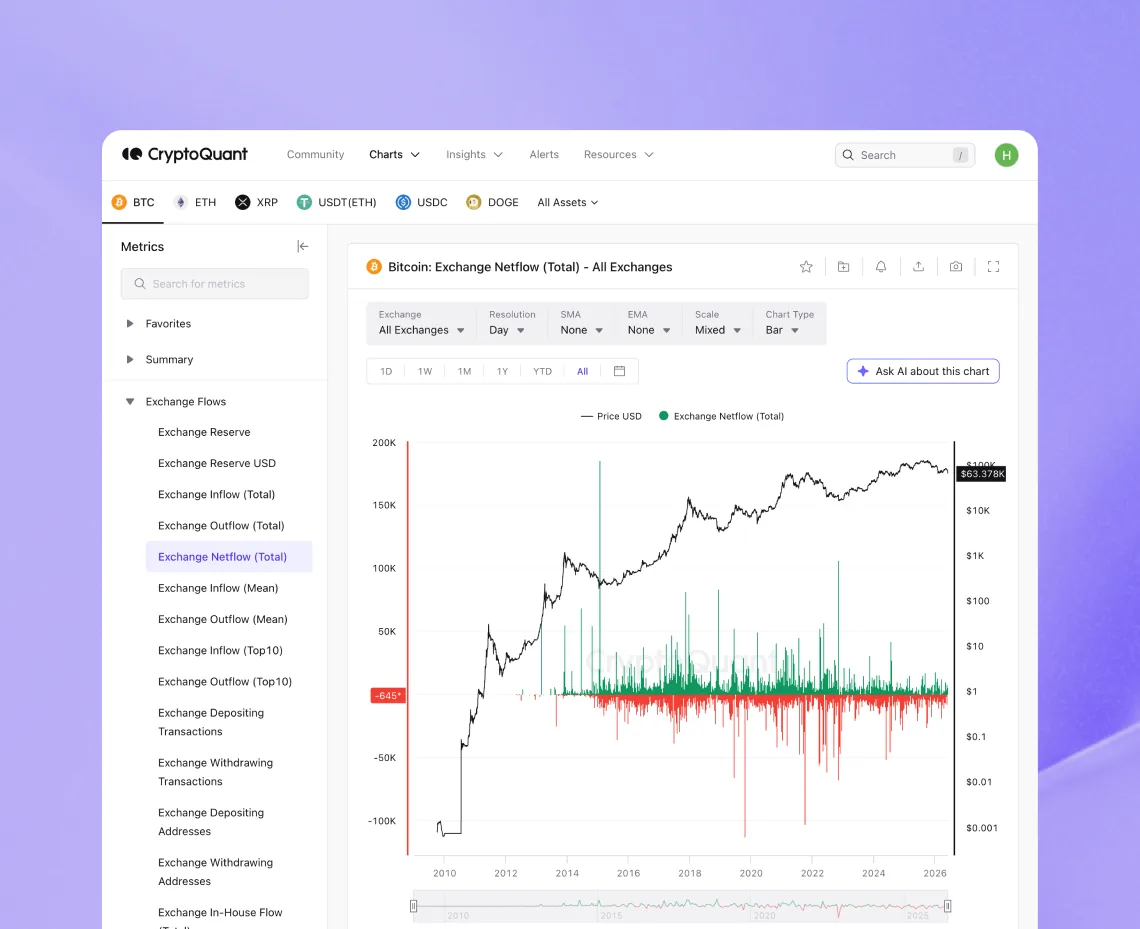Open the Resolution dropdown
1140x929 pixels.
pos(511,323)
